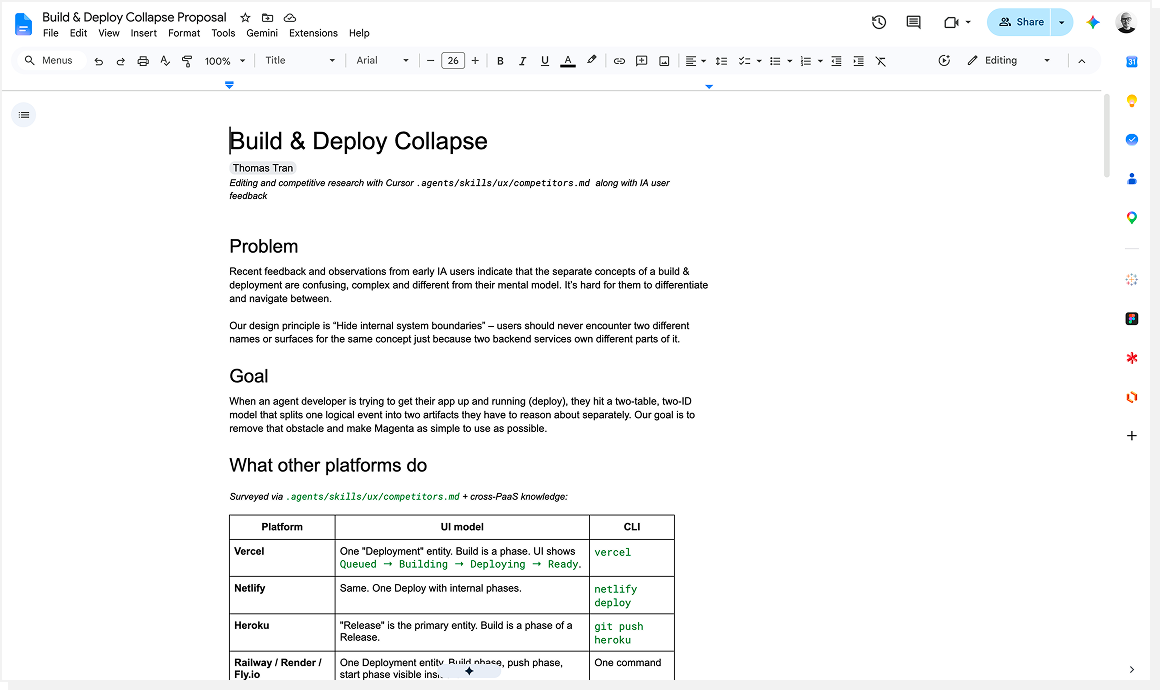Open the Google account avatar

point(1126,22)
